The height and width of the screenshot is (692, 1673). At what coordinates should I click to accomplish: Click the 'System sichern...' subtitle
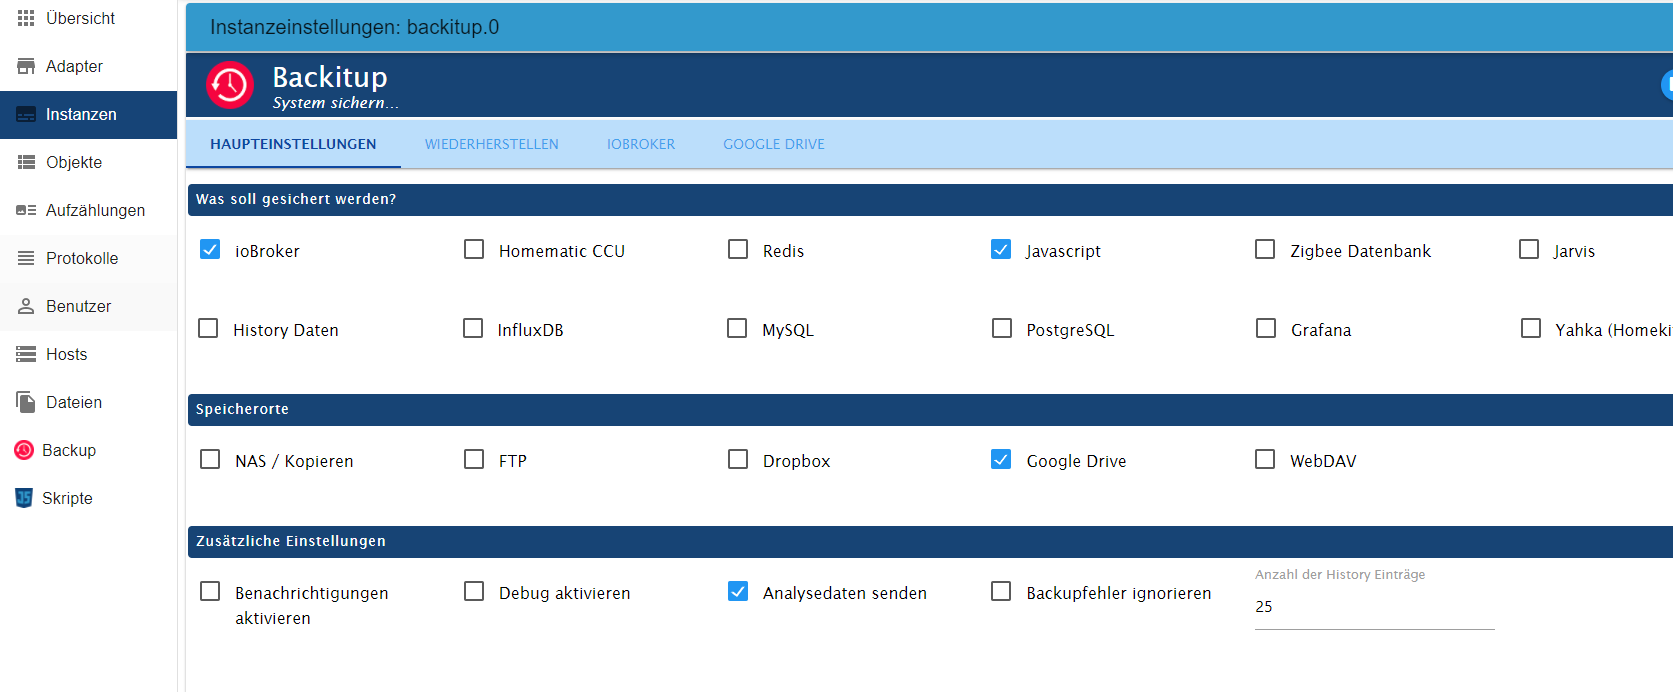coord(336,103)
